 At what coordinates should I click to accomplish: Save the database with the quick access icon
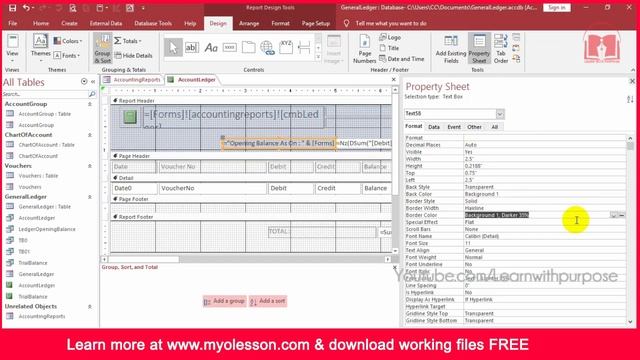point(13,8)
